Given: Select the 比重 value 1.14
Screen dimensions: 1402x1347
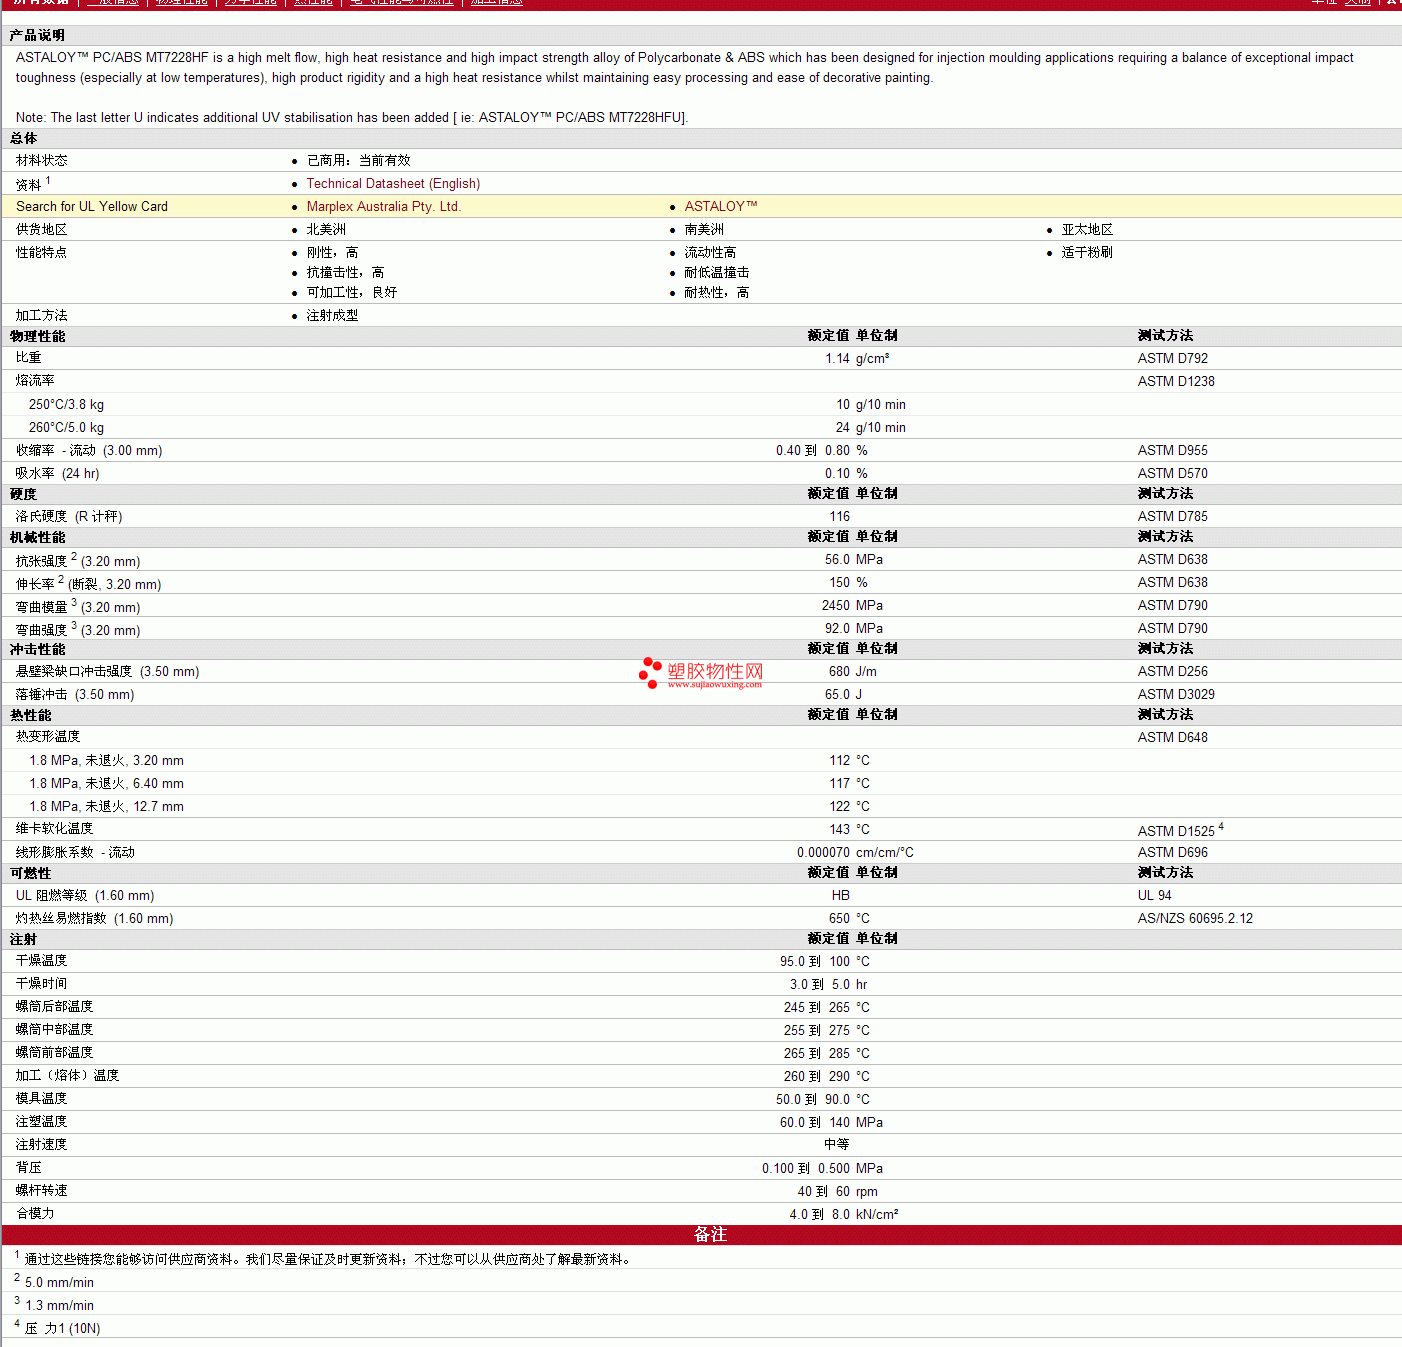Looking at the screenshot, I should [838, 359].
